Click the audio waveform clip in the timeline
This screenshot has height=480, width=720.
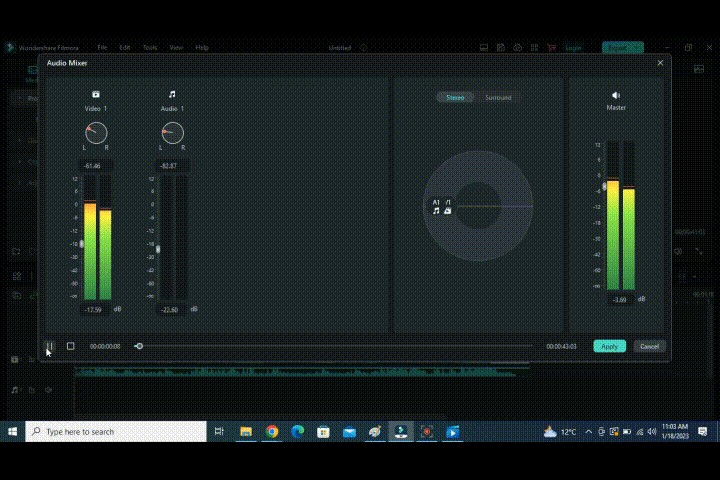coord(301,372)
